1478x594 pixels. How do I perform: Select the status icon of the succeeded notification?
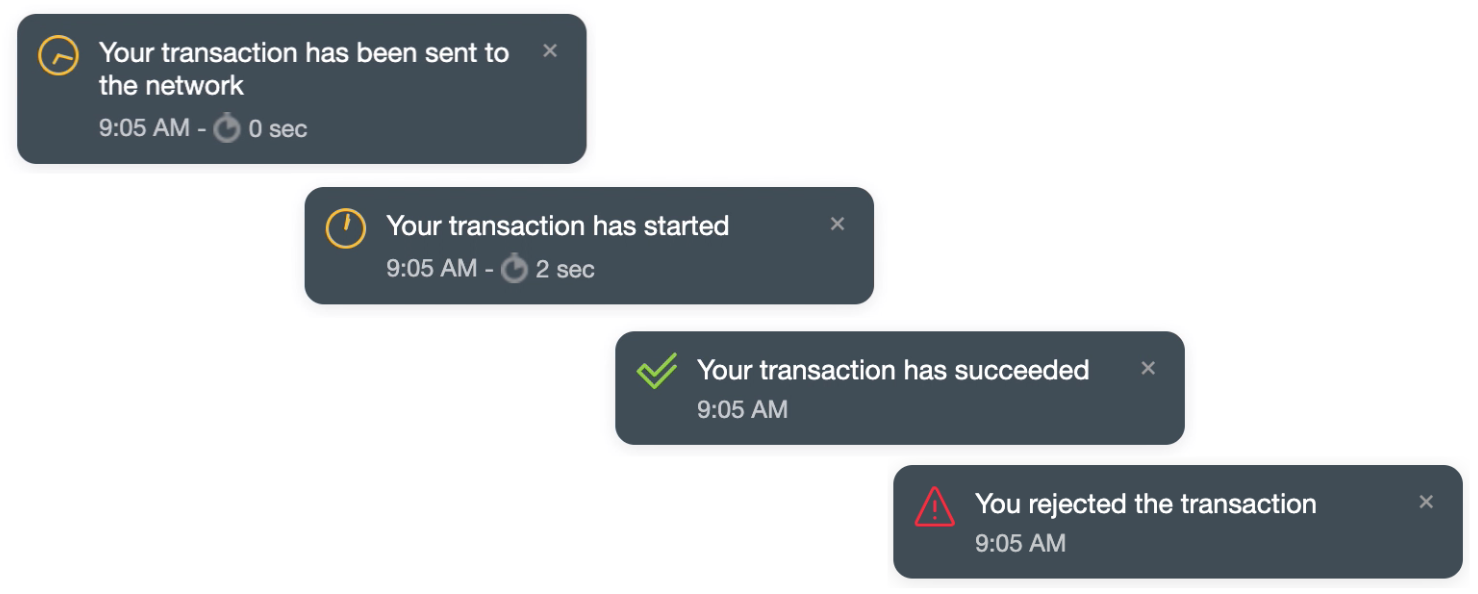tap(656, 369)
